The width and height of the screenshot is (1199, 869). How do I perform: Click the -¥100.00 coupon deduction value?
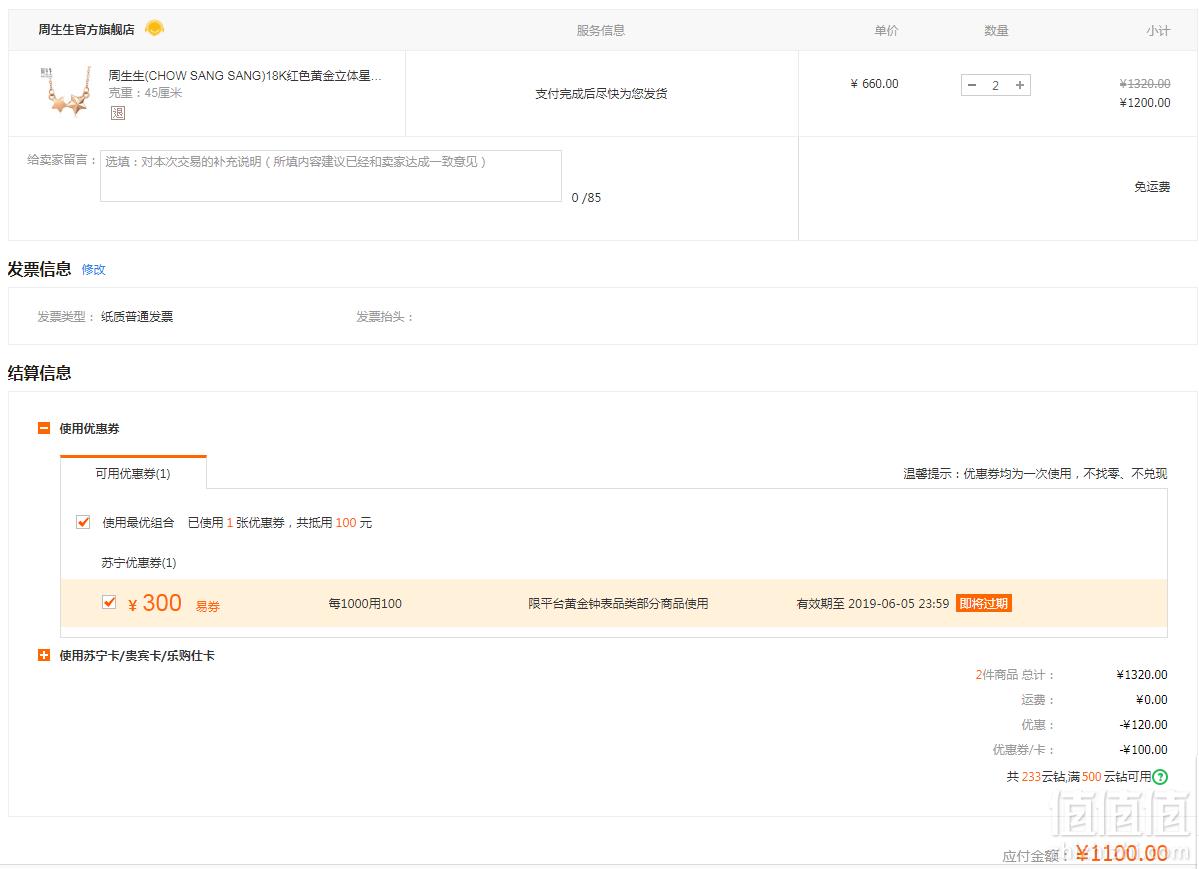click(x=1144, y=750)
